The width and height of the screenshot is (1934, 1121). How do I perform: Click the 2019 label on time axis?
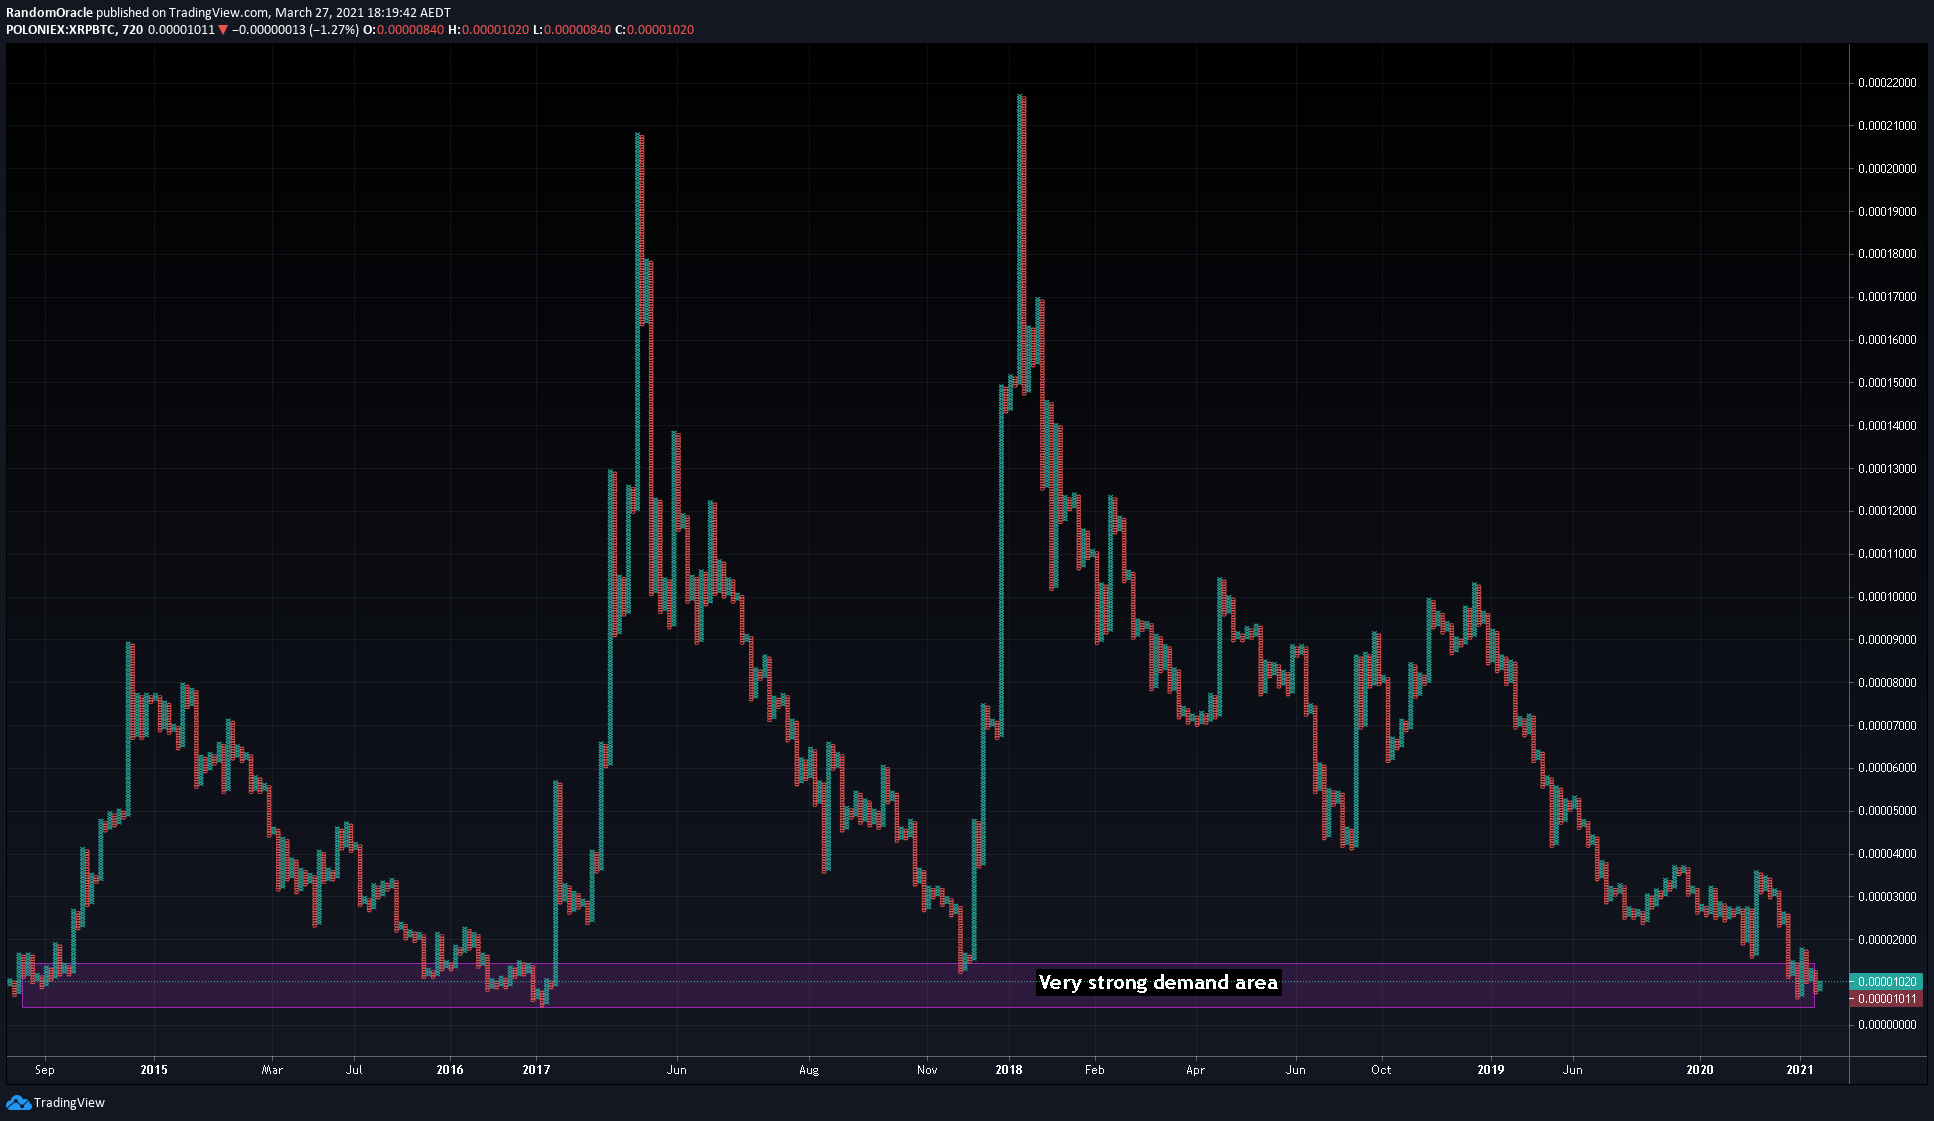pos(1491,1070)
